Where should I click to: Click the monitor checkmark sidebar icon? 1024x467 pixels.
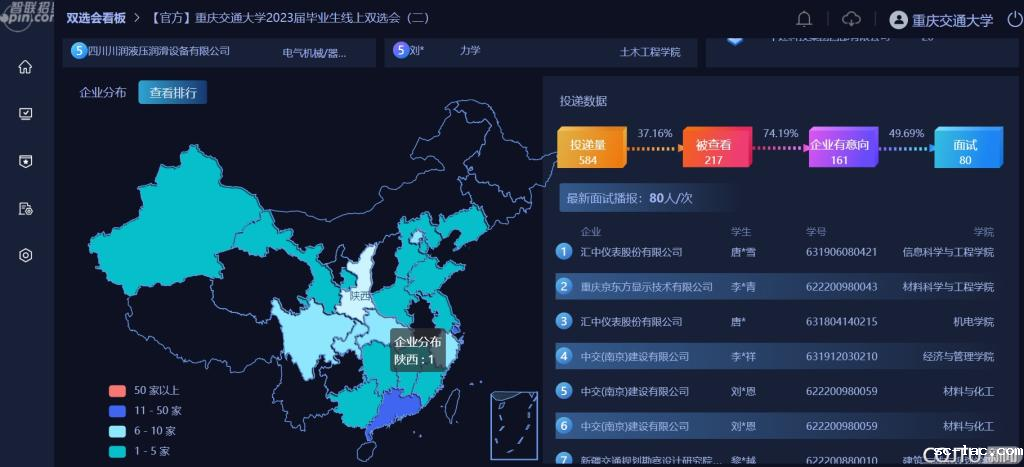coord(26,114)
